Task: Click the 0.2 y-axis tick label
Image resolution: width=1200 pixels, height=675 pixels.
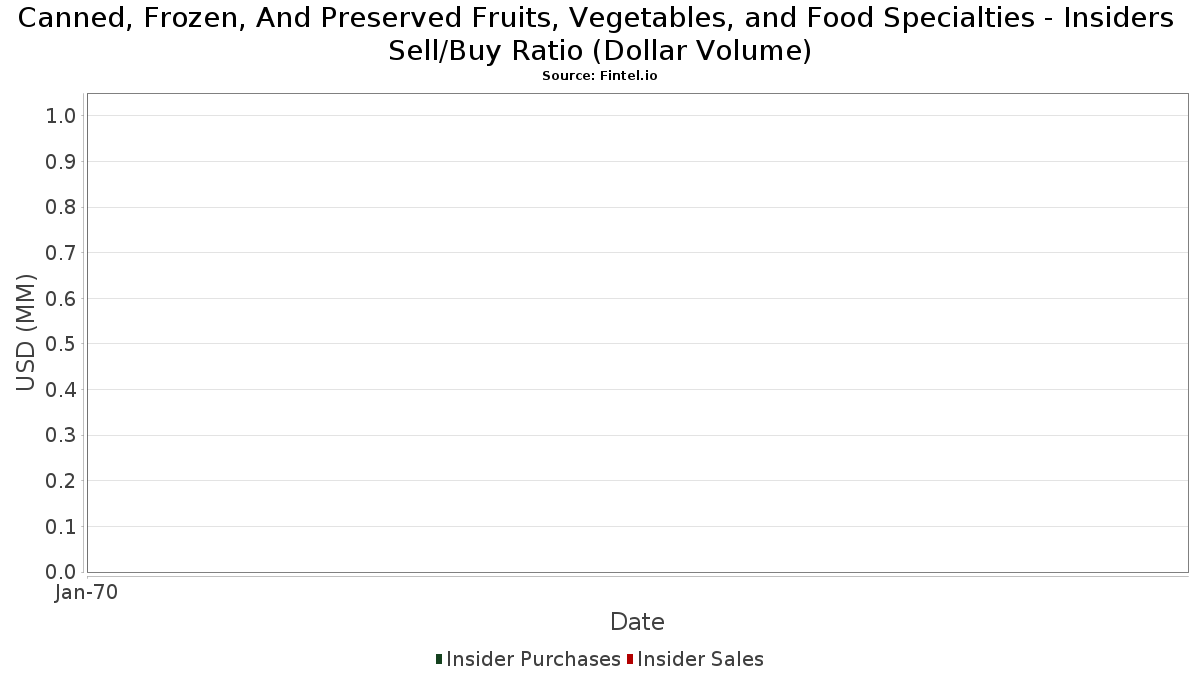Action: tap(61, 481)
